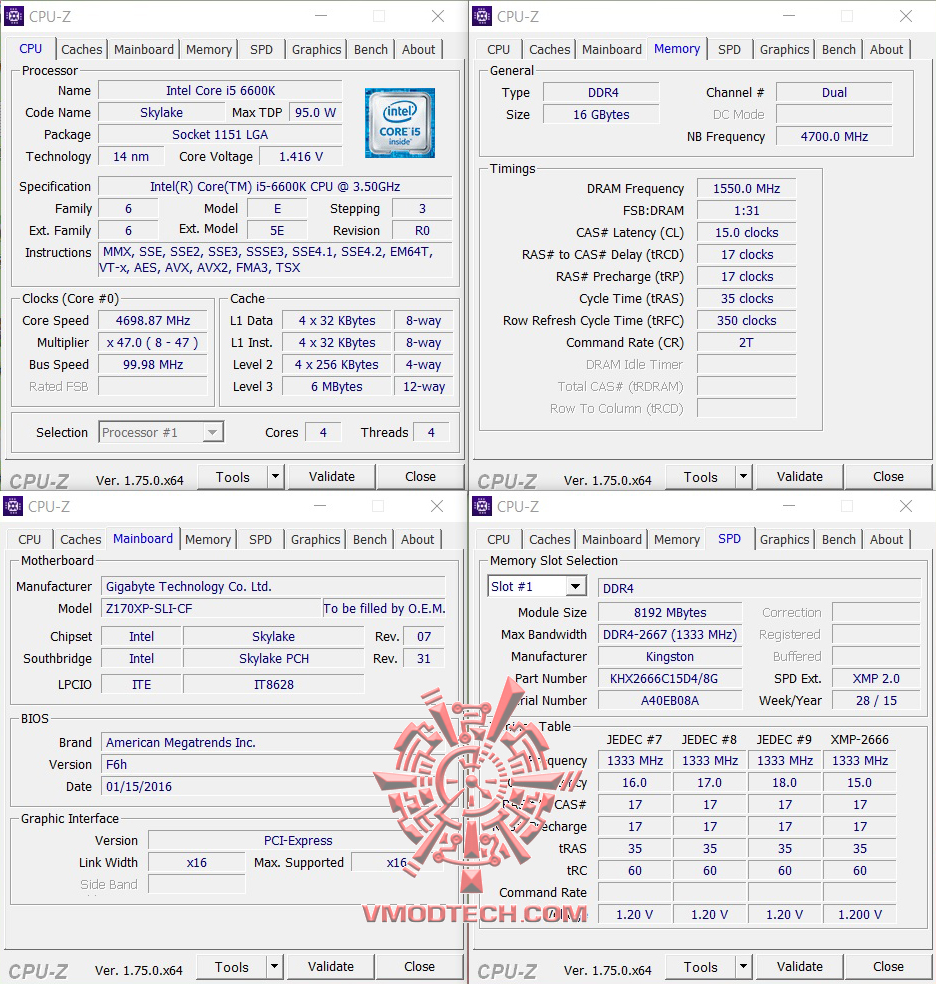Click Validate button in the SPD window
Screen dimensions: 936x984
click(800, 967)
